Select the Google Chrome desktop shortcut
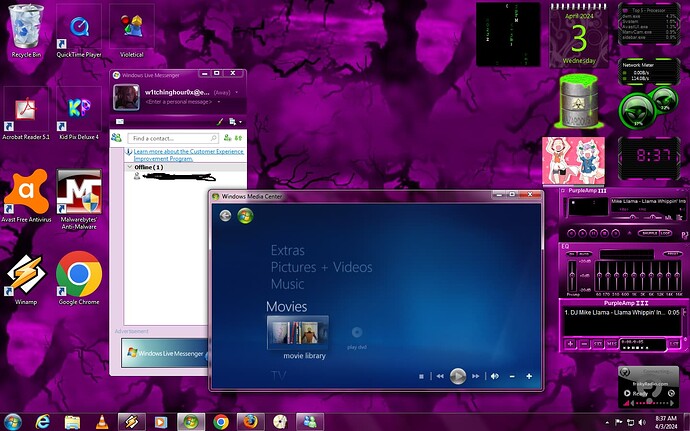 (x=79, y=279)
